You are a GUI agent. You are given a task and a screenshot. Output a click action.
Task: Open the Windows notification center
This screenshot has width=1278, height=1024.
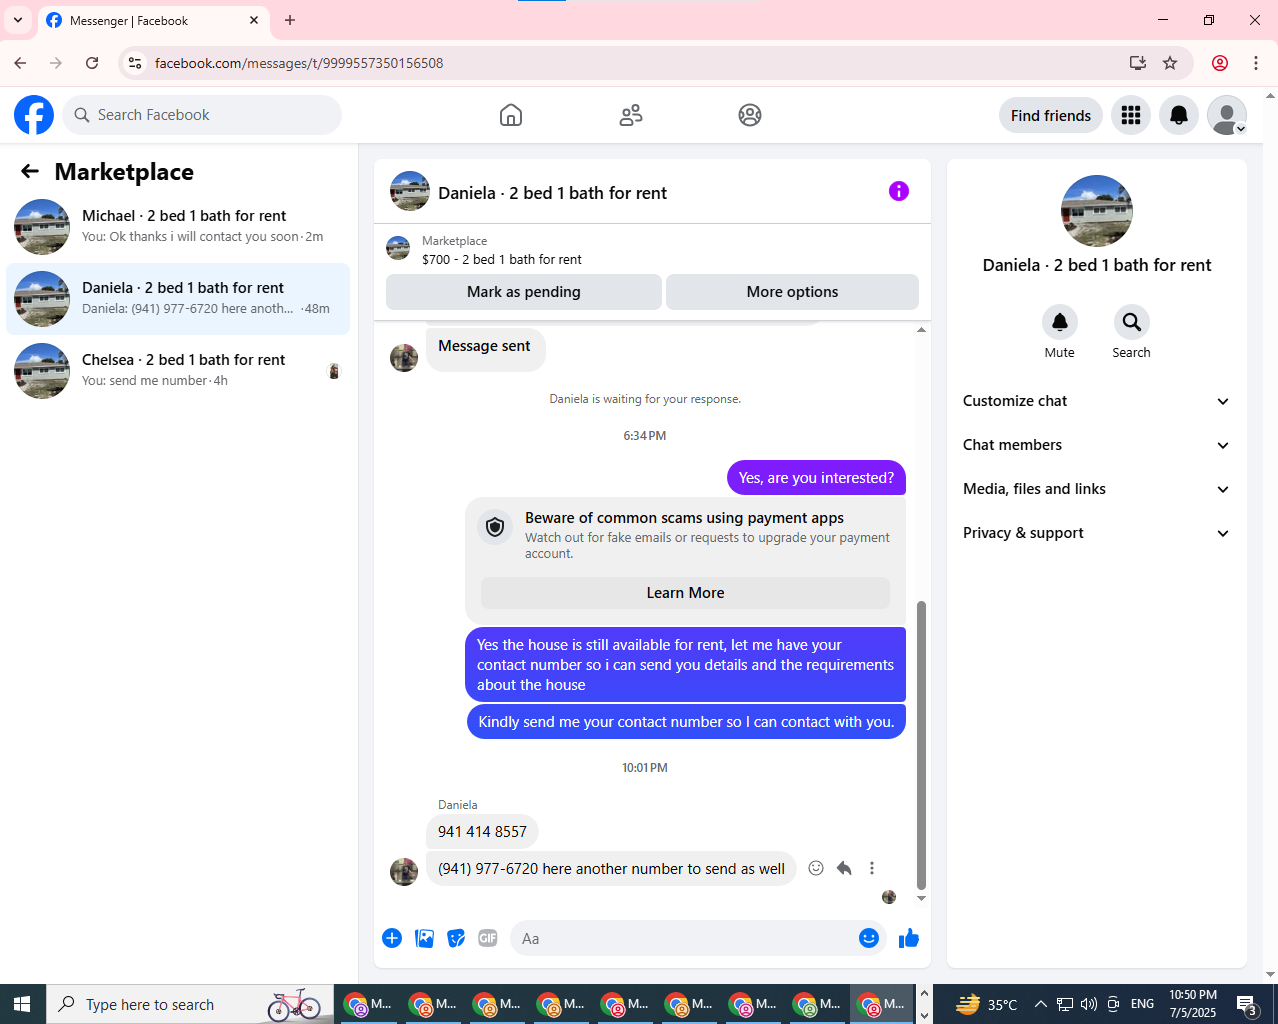[x=1246, y=1004]
